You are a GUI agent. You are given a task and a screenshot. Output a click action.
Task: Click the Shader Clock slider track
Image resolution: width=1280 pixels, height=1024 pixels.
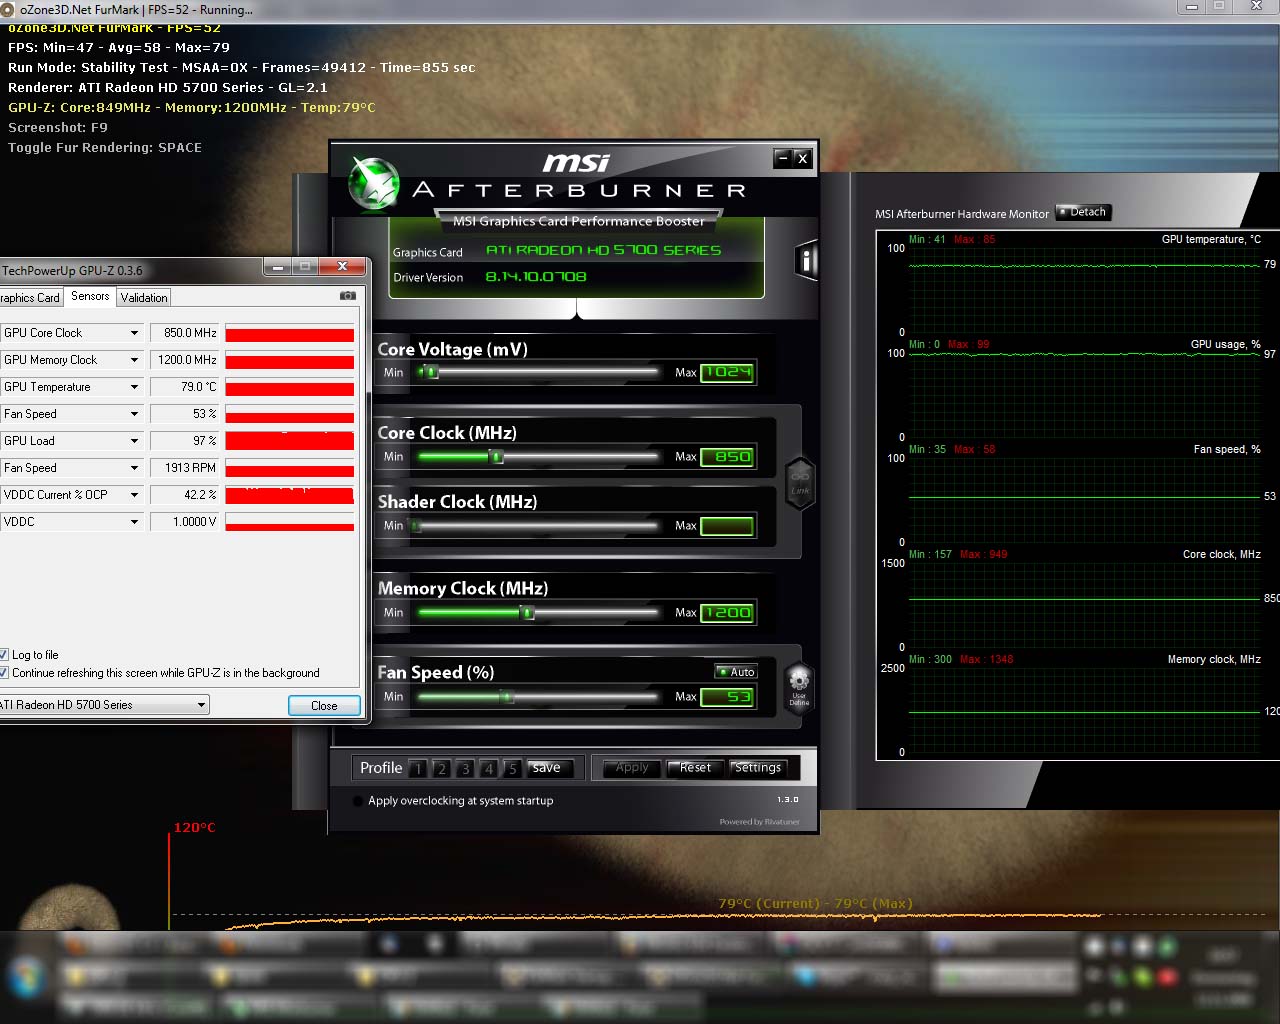(x=538, y=526)
